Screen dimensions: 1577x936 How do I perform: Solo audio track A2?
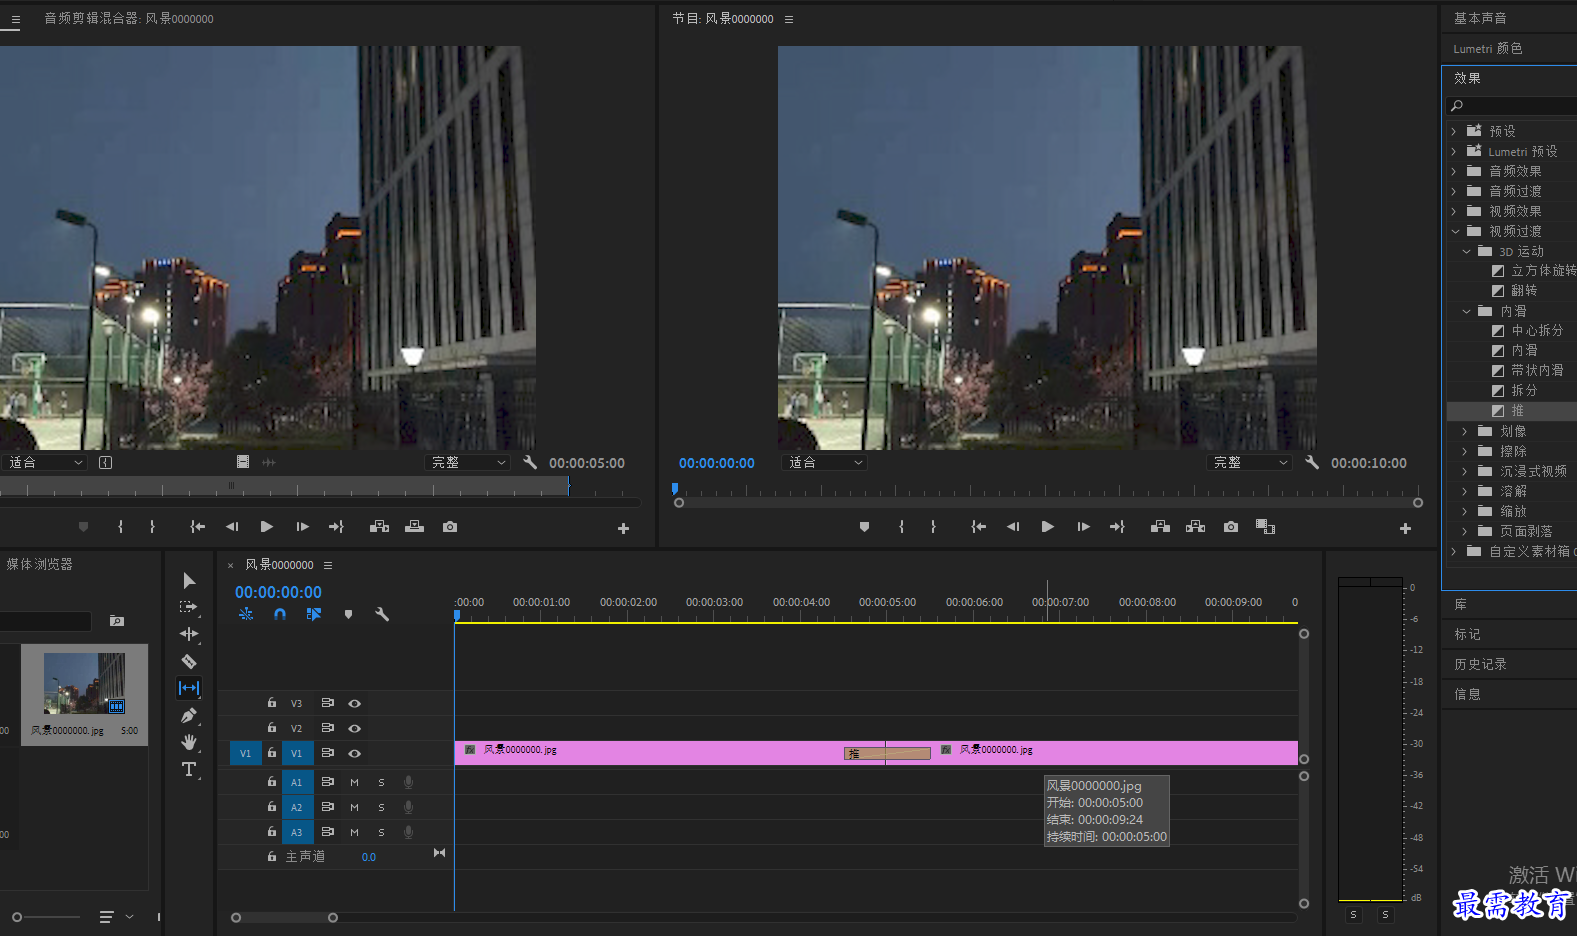pyautogui.click(x=381, y=808)
